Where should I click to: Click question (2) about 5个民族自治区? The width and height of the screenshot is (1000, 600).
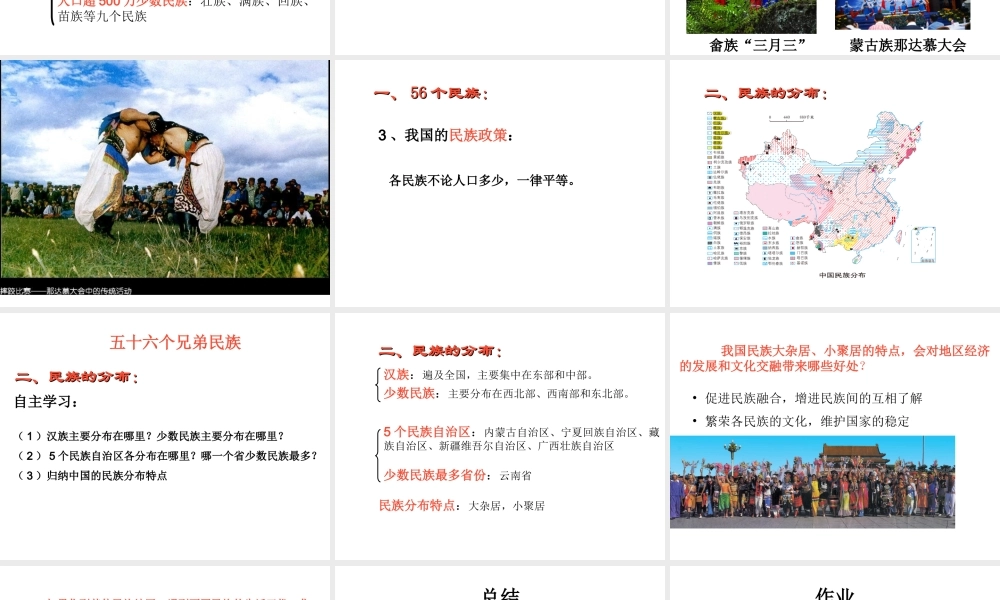click(x=167, y=456)
